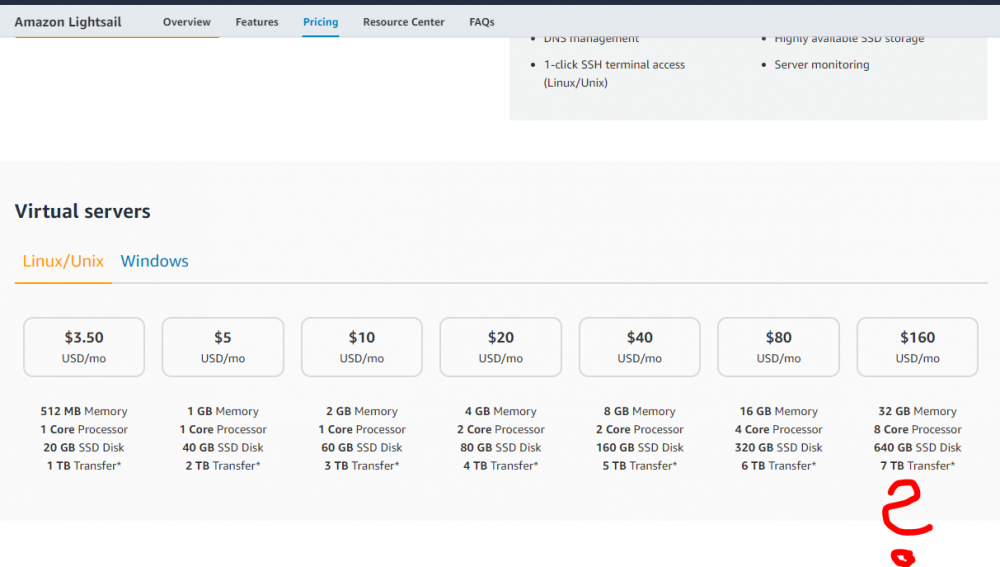Viewport: 1000px width, 567px height.
Task: Click the 320 GB SSD Disk text
Action: pyautogui.click(x=778, y=448)
